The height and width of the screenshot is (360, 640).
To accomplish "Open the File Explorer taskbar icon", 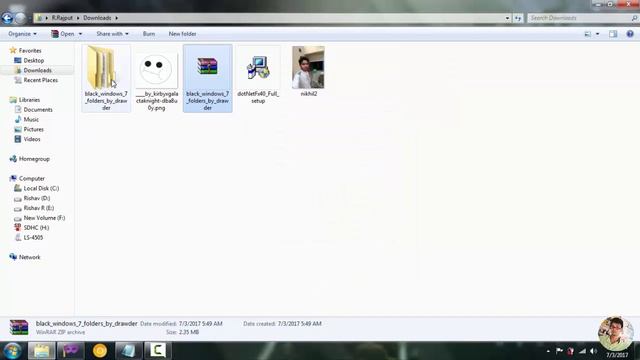I will (42, 351).
